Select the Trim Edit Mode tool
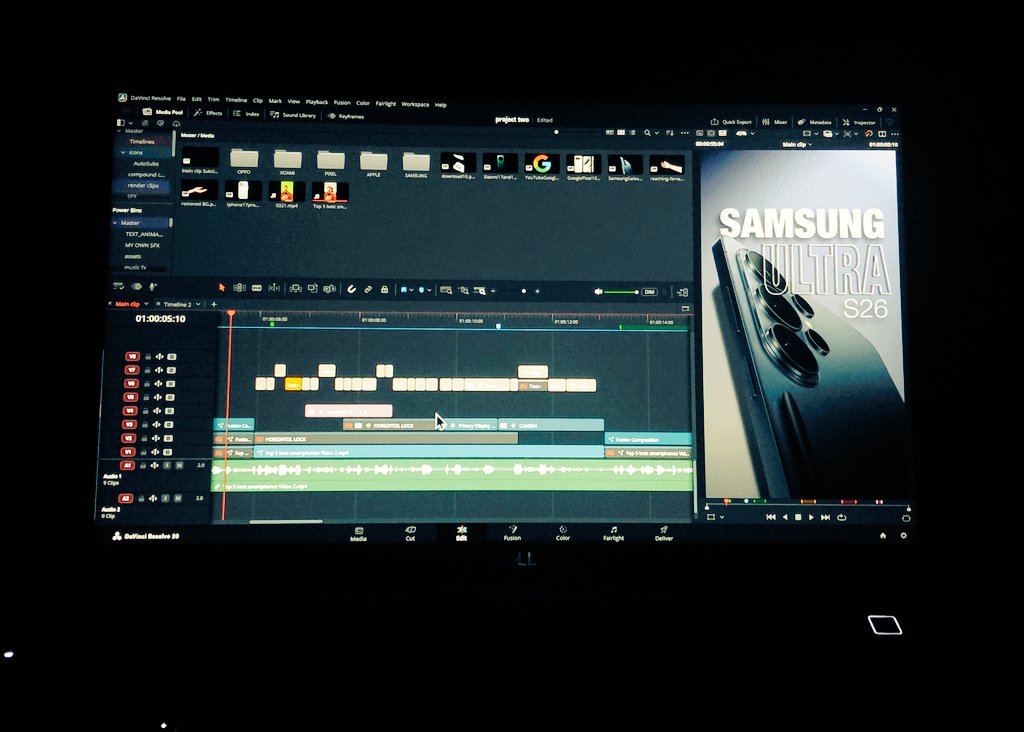The image size is (1024, 732). point(240,288)
